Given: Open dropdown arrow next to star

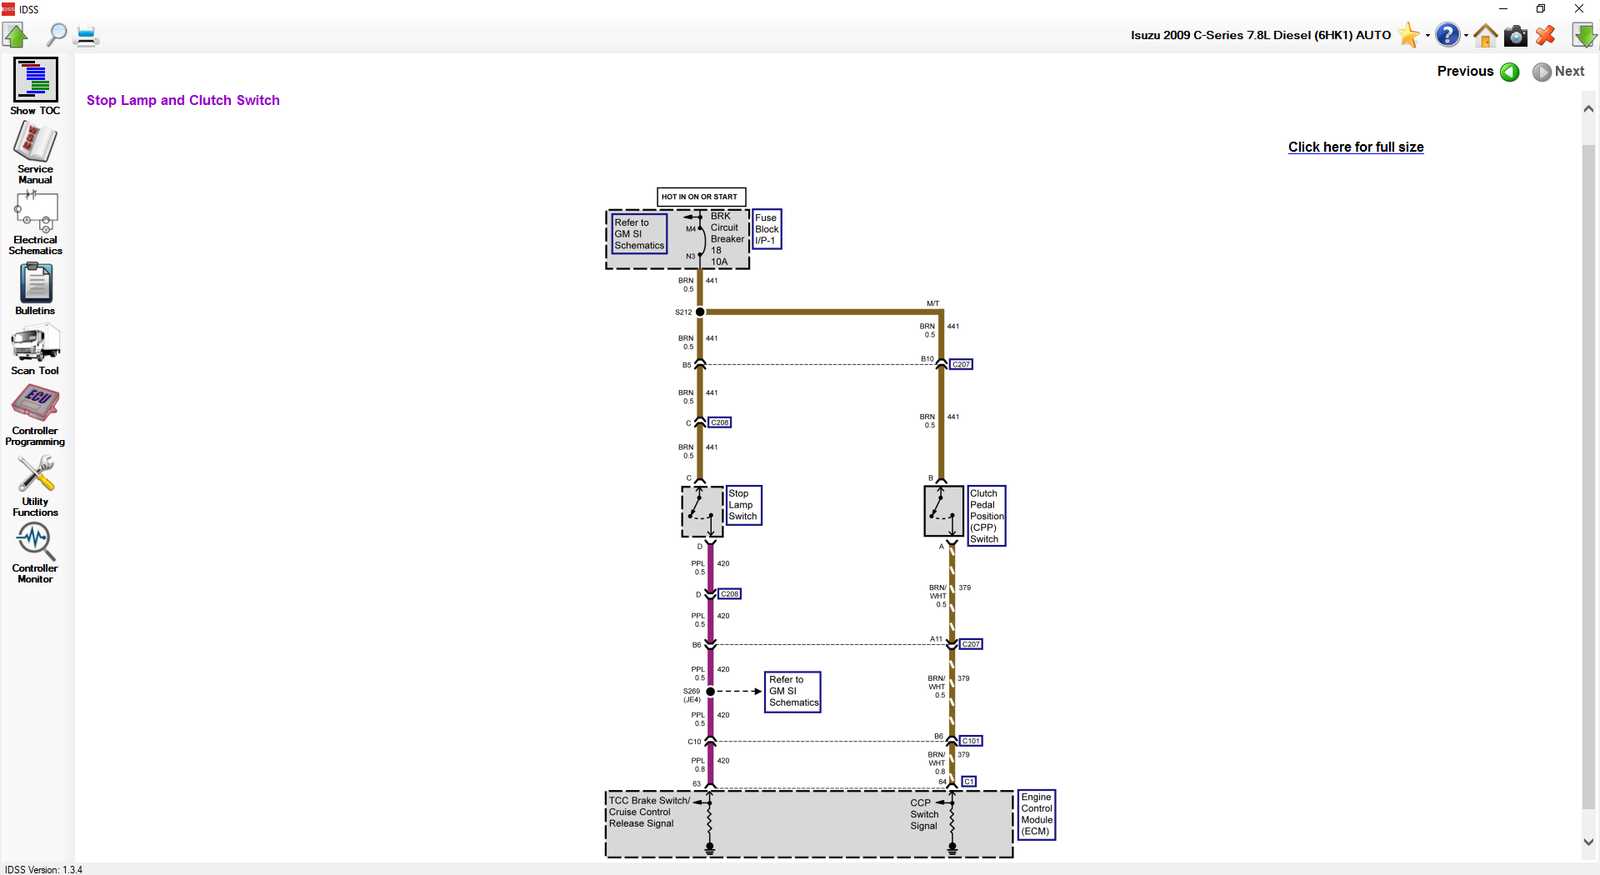Looking at the screenshot, I should pos(1427,36).
